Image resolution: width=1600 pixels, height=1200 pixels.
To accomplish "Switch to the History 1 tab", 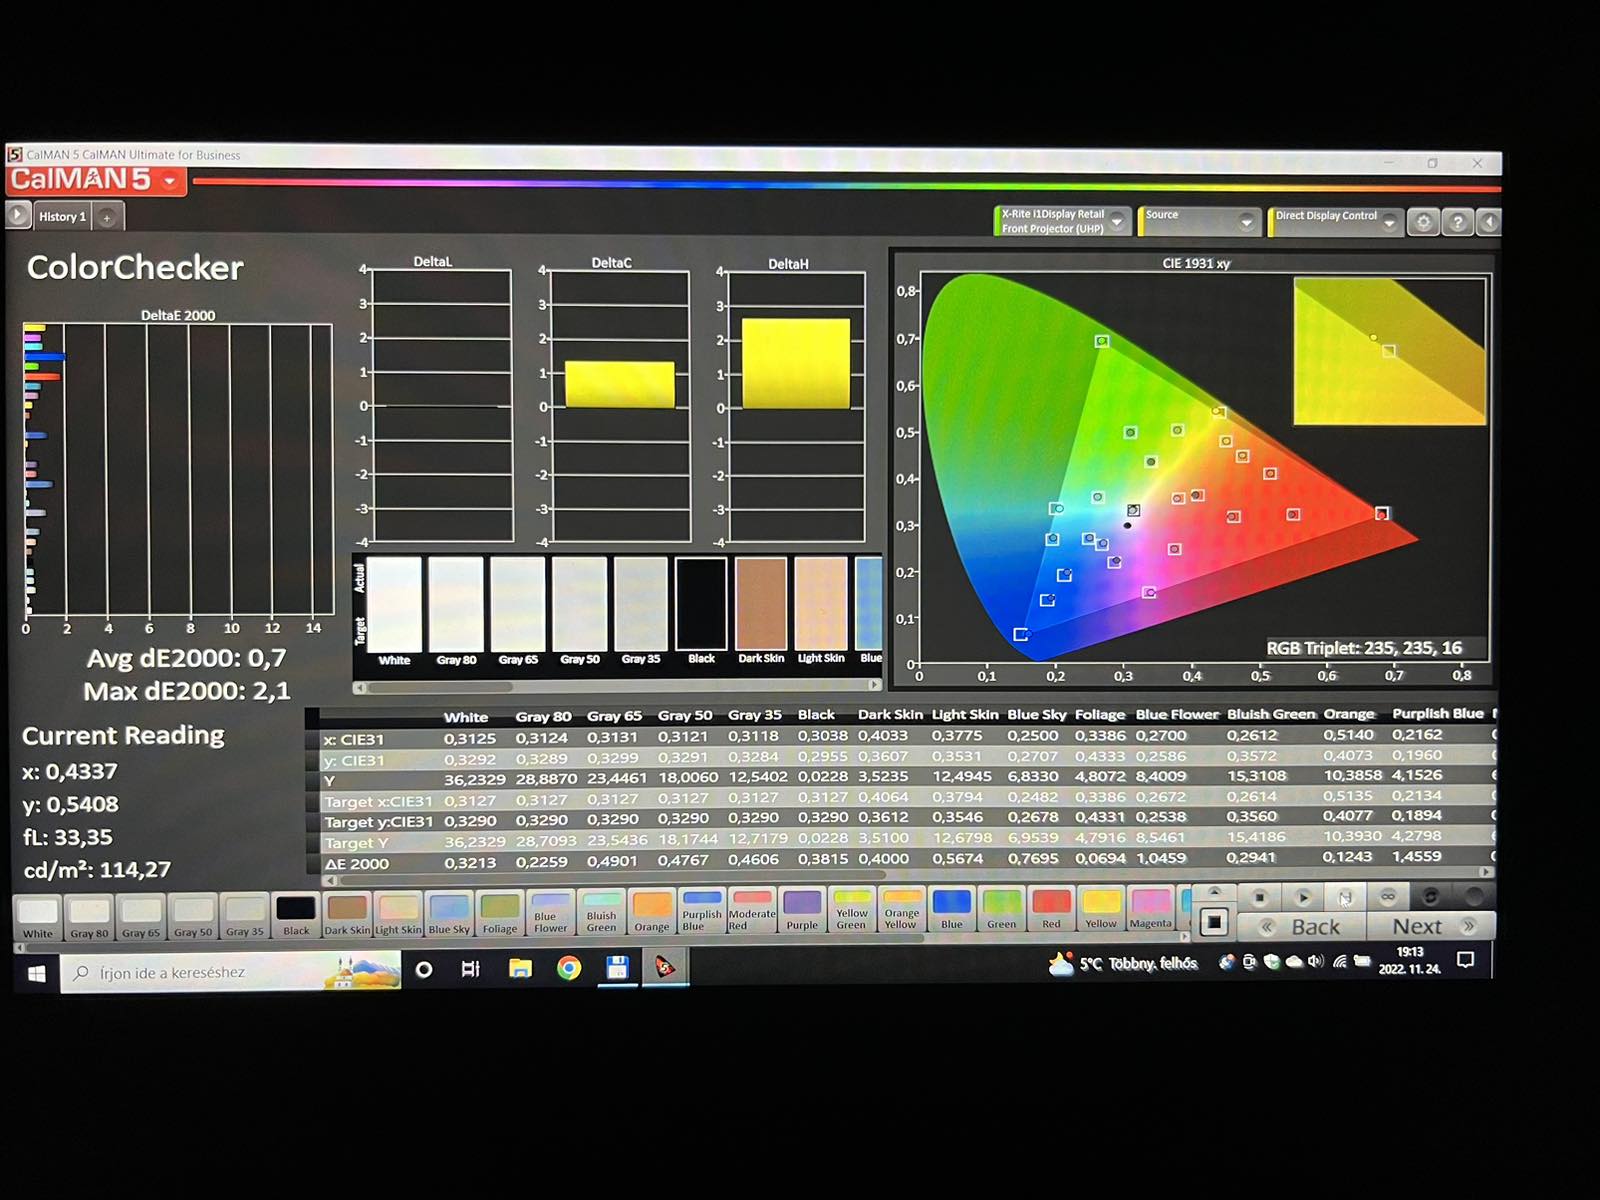I will [62, 217].
